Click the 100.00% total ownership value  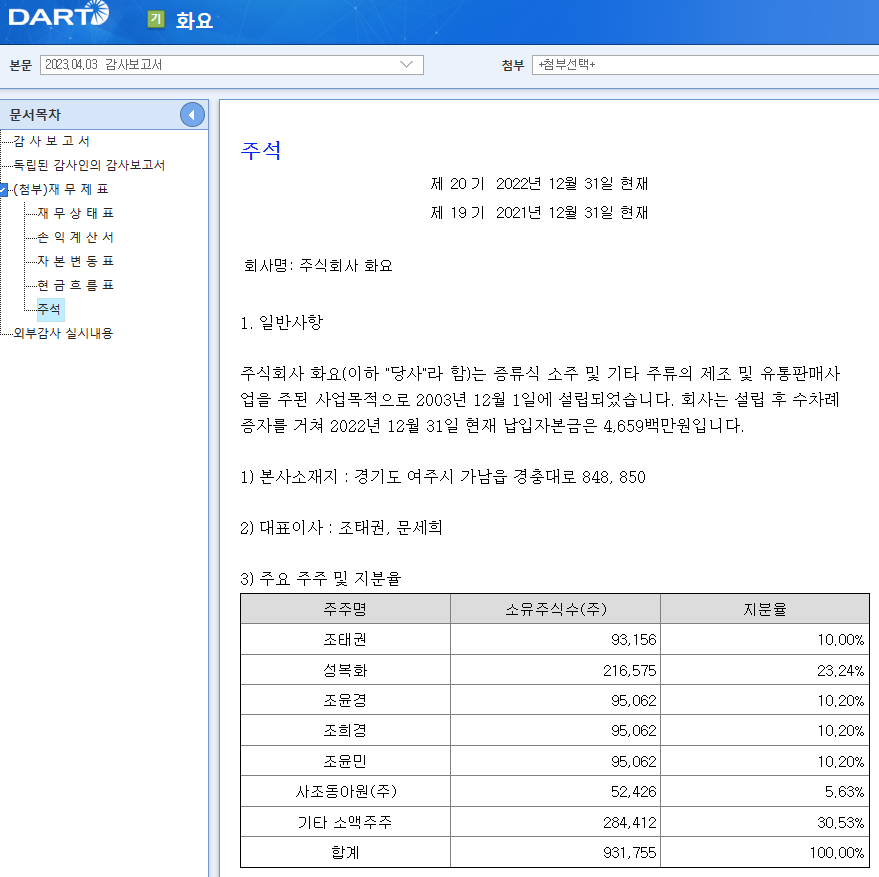point(836,853)
